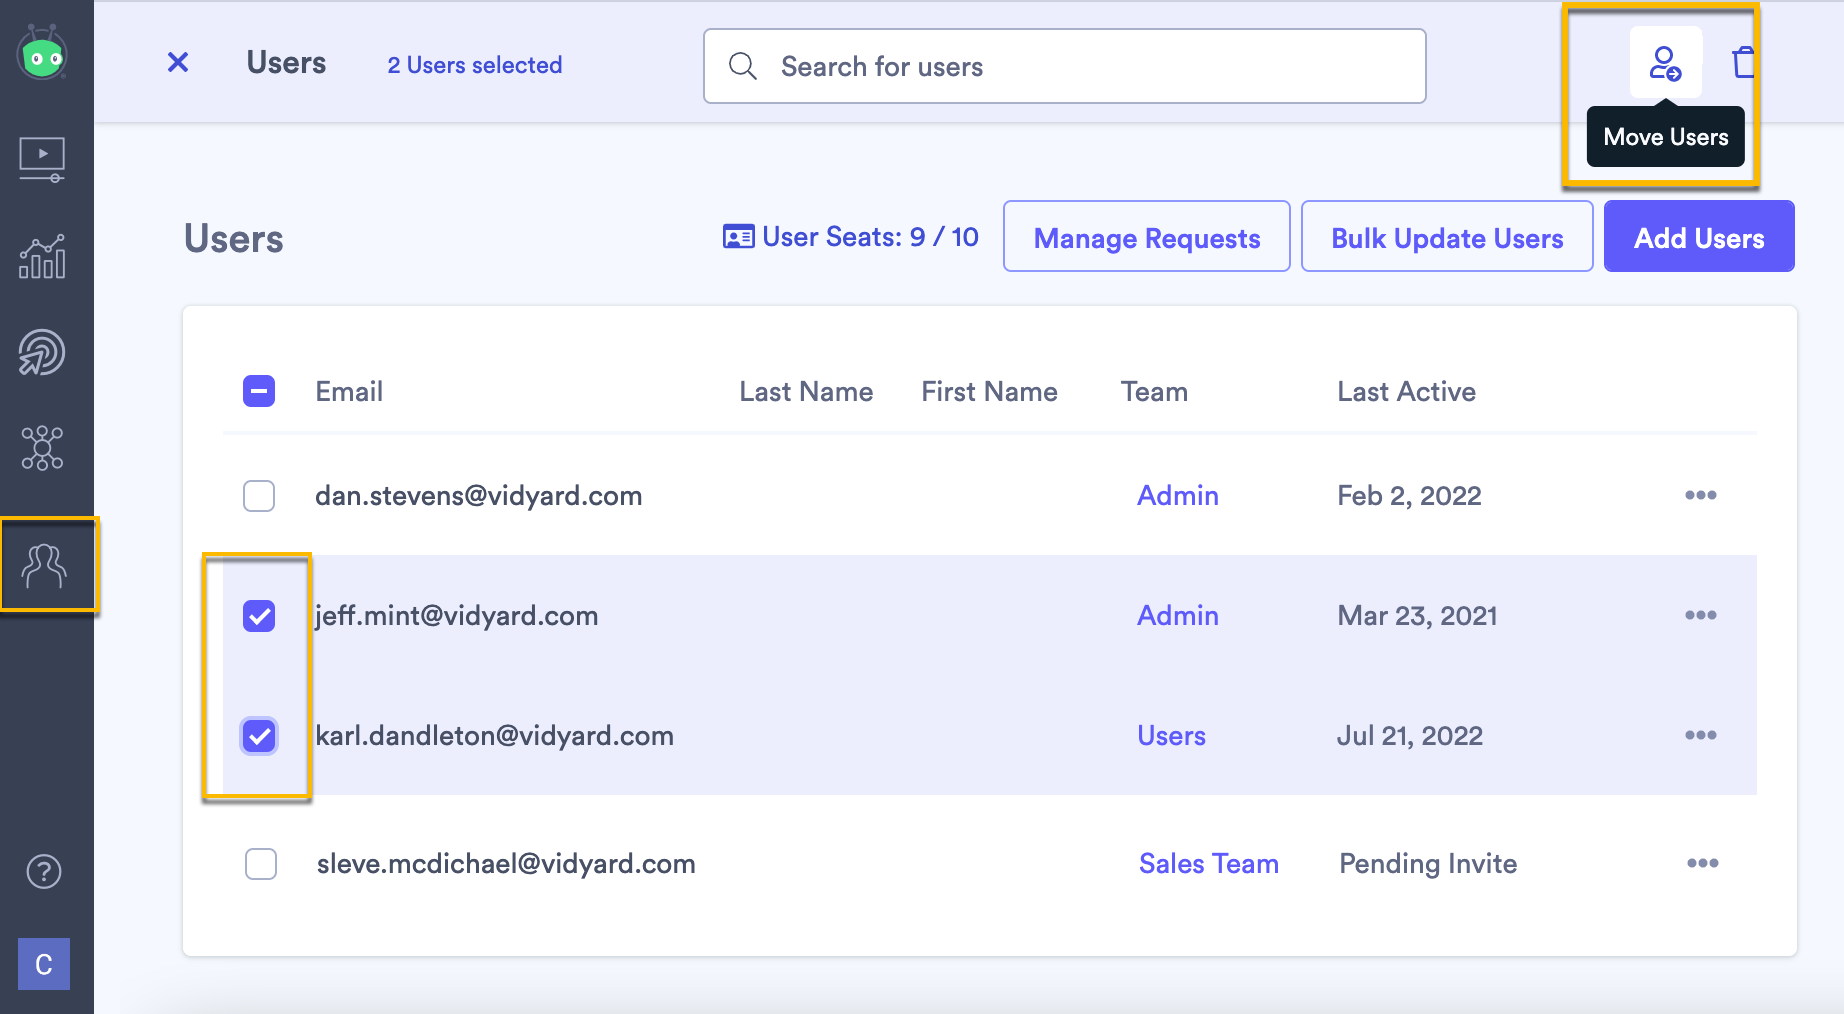Uncheck the box for jeff.mint@vidyard.com
This screenshot has height=1014, width=1844.
pyautogui.click(x=259, y=616)
